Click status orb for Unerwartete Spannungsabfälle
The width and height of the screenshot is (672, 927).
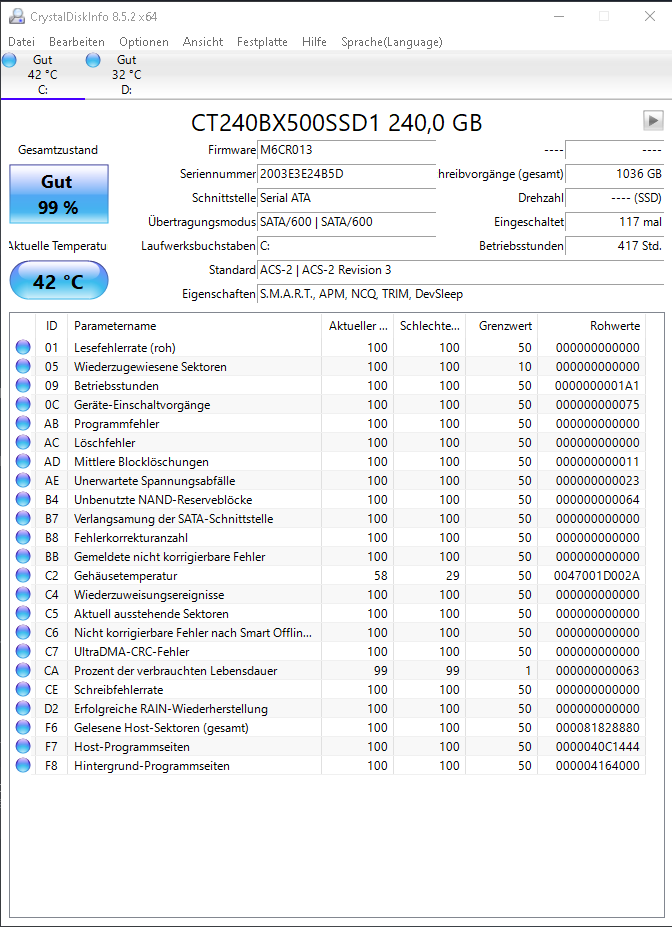23,481
